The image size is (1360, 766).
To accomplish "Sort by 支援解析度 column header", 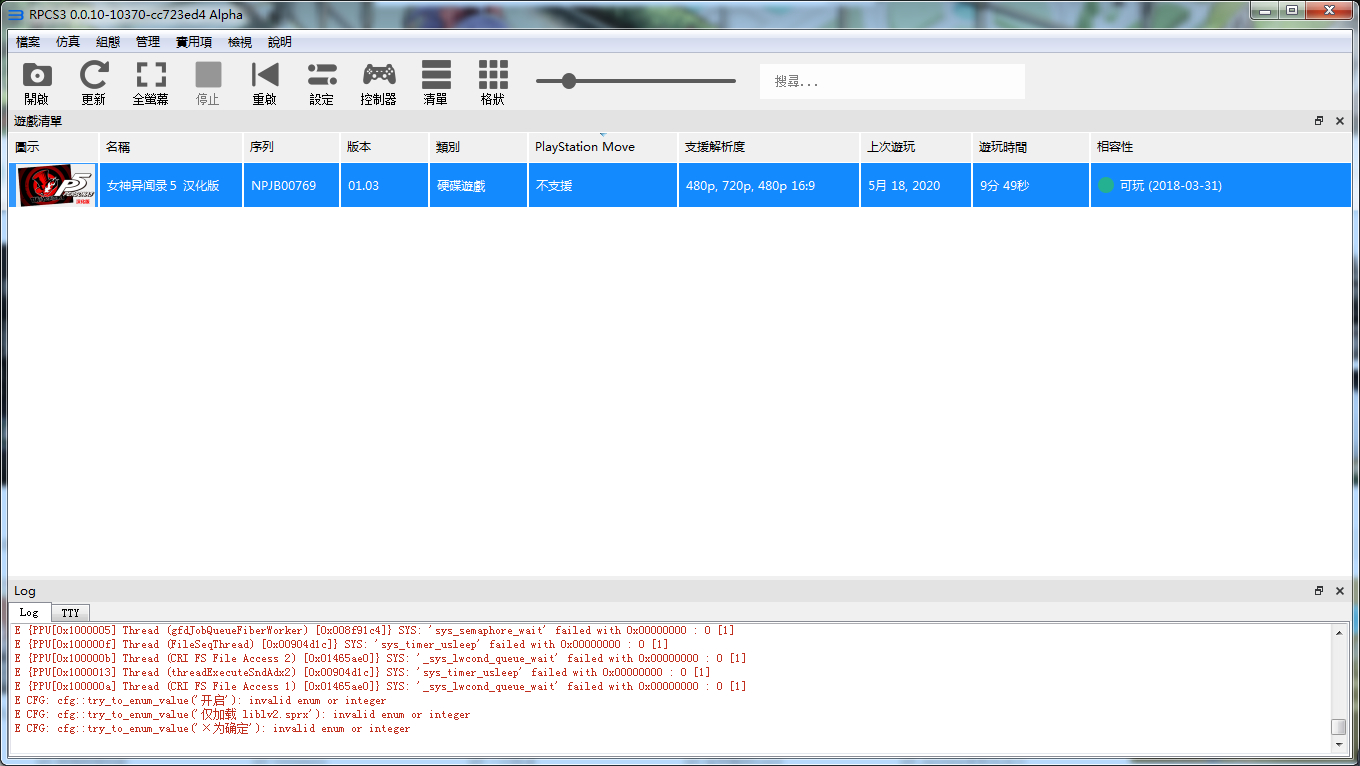I will (769, 147).
